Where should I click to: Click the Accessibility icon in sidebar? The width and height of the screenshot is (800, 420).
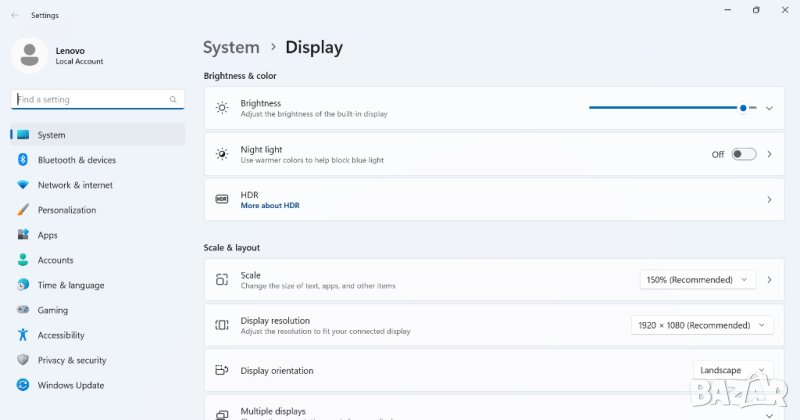[x=22, y=335]
